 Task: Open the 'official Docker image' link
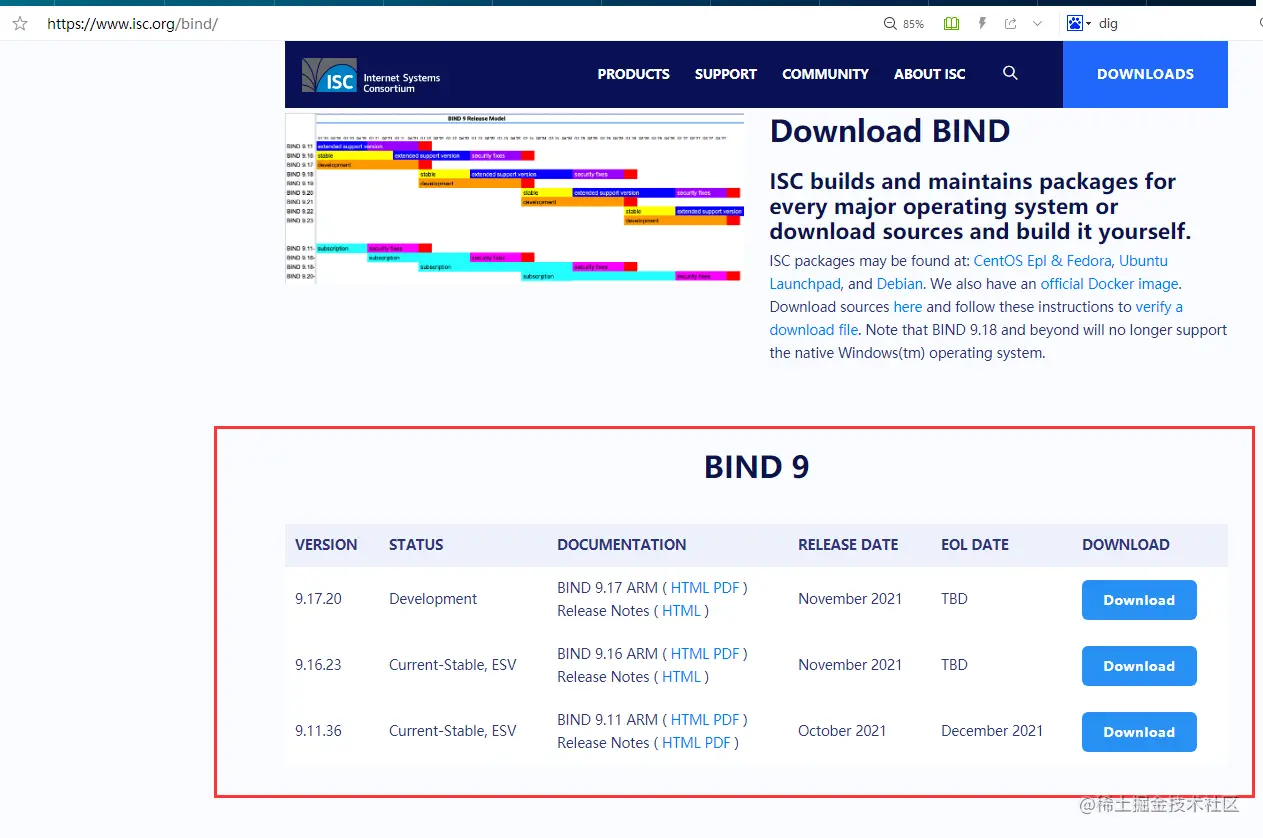(x=1109, y=284)
